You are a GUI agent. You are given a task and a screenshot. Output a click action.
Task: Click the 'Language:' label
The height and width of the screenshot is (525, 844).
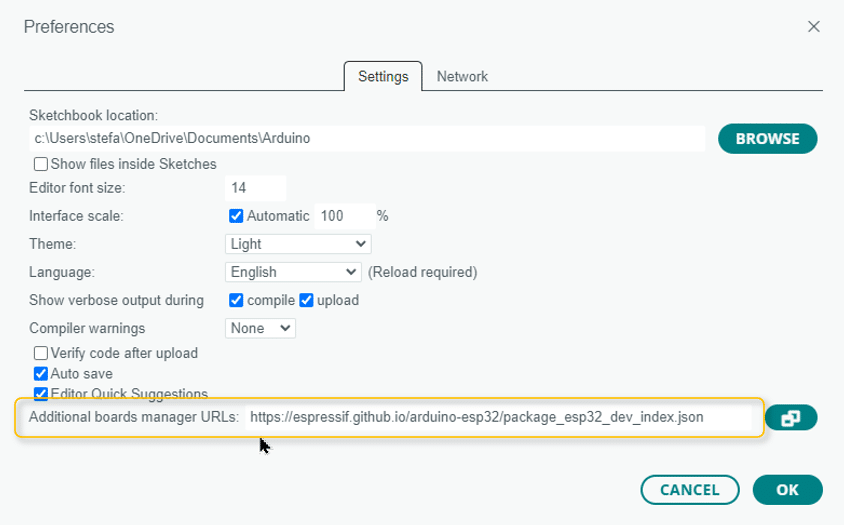point(62,272)
